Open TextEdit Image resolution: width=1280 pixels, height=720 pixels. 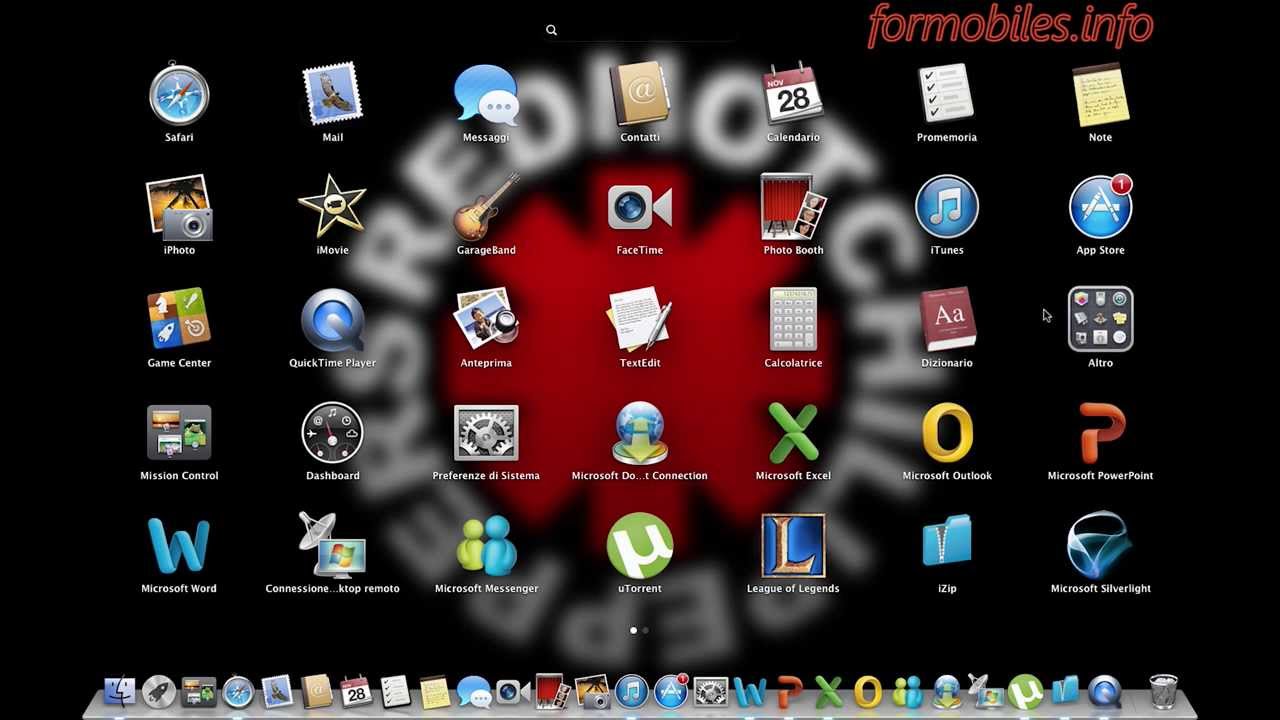pyautogui.click(x=640, y=320)
